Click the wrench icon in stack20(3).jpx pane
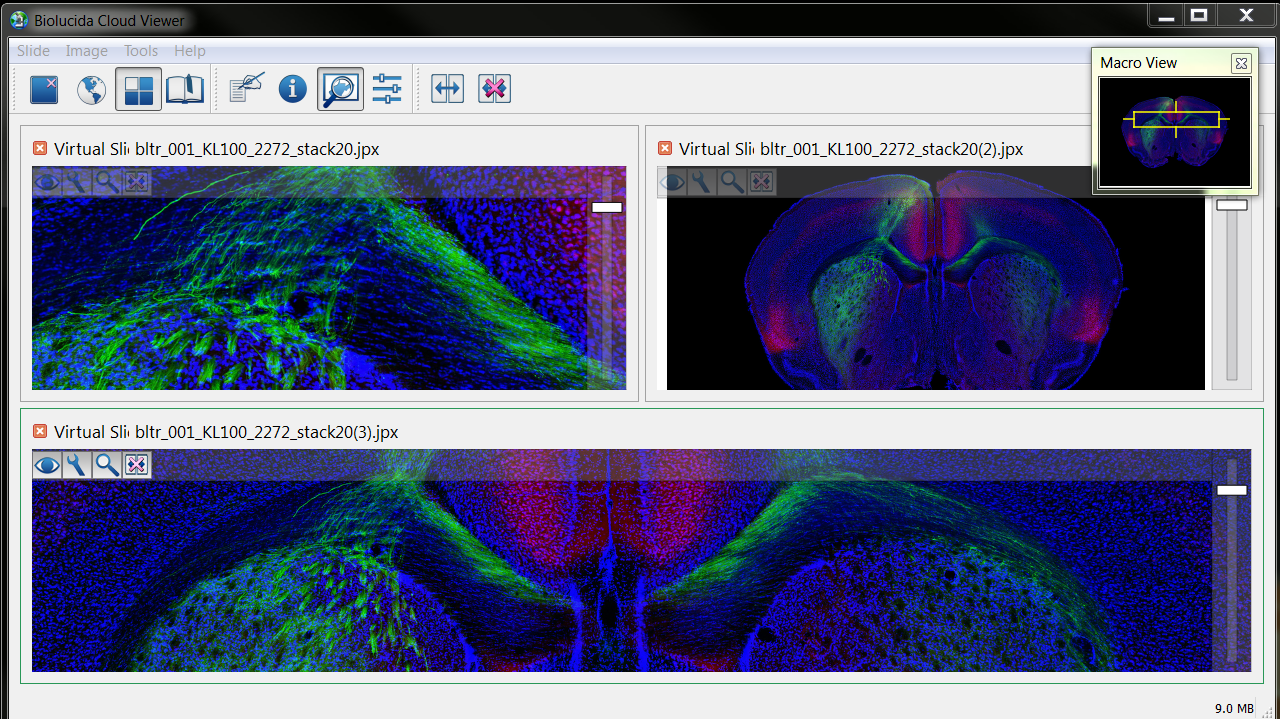Image resolution: width=1280 pixels, height=719 pixels. tap(77, 465)
